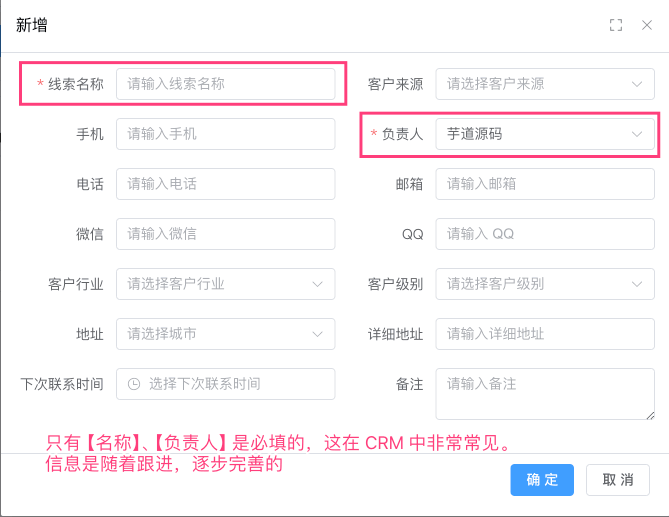Toggle fullscreen mode for the dialog

coord(616,25)
